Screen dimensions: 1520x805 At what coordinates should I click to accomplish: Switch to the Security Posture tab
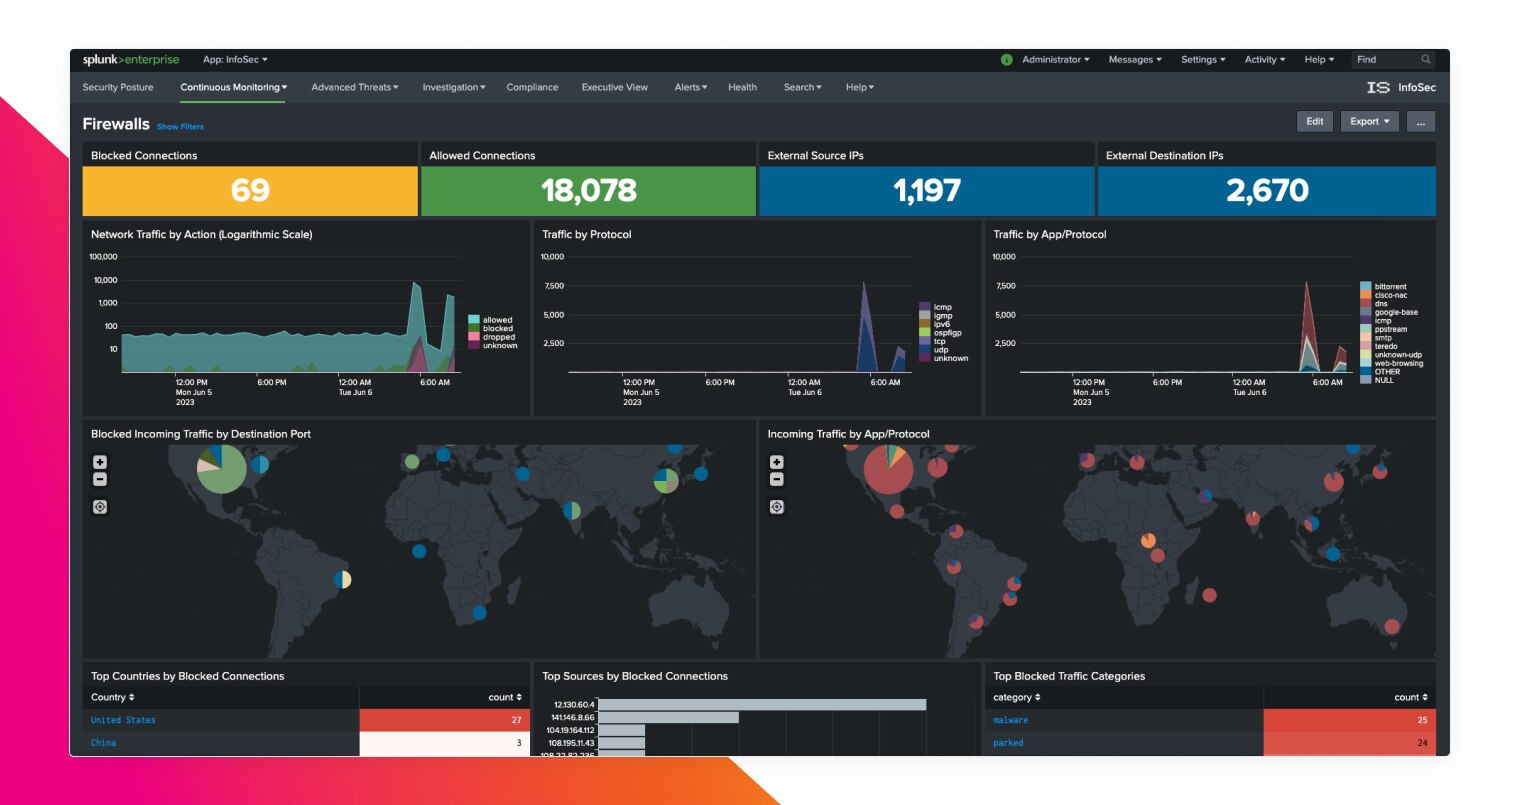click(x=117, y=87)
